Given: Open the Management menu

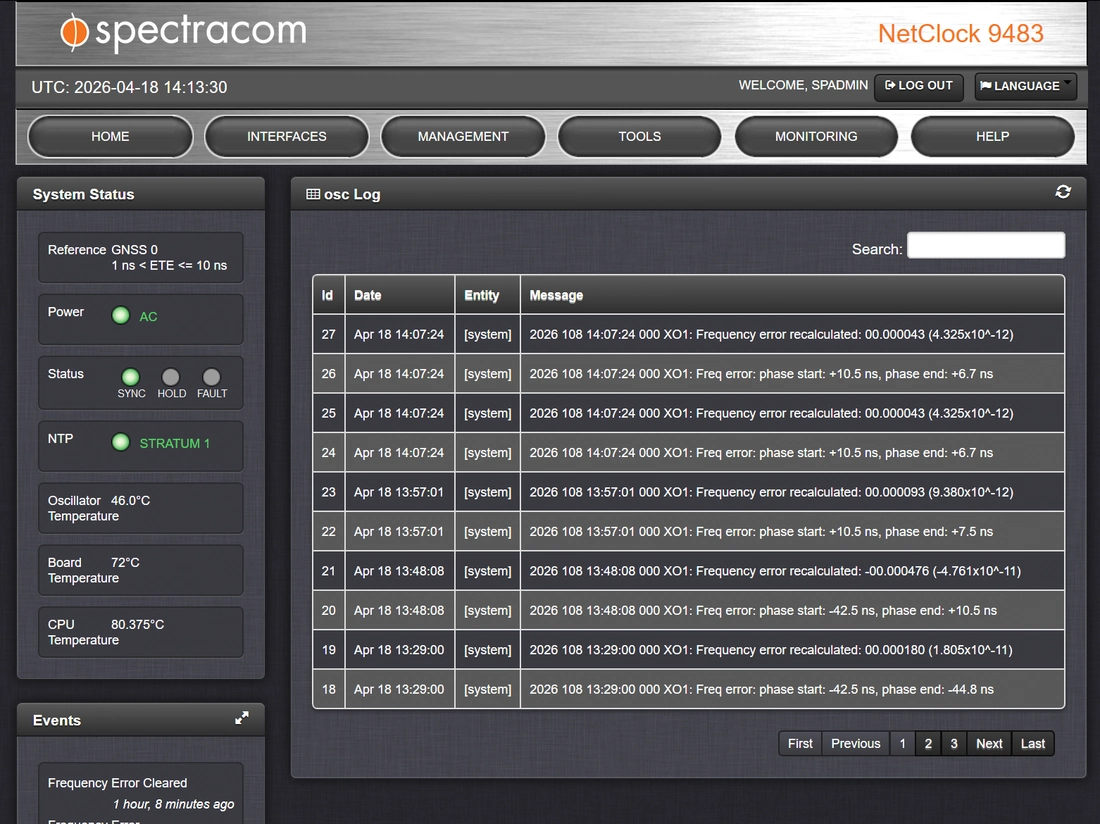Looking at the screenshot, I should [463, 136].
